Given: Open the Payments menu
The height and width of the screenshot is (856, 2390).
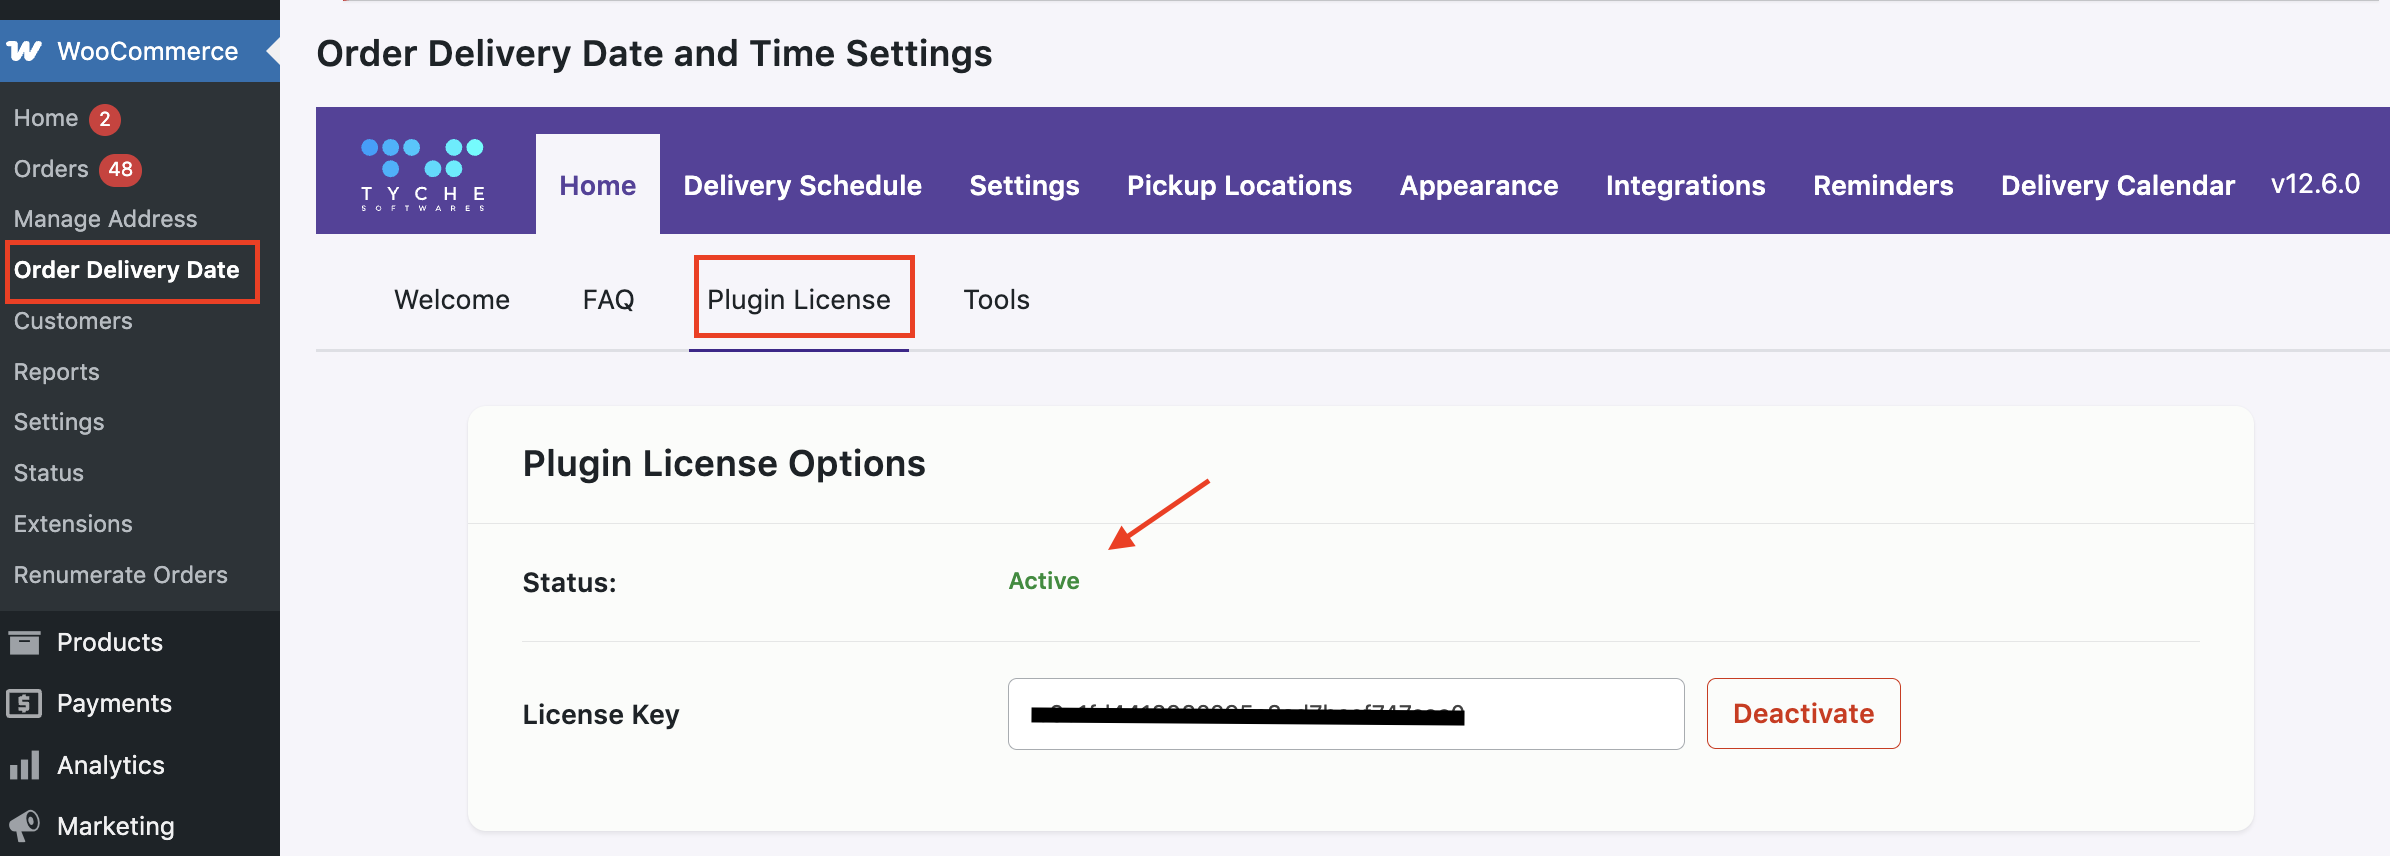Looking at the screenshot, I should pos(114,704).
